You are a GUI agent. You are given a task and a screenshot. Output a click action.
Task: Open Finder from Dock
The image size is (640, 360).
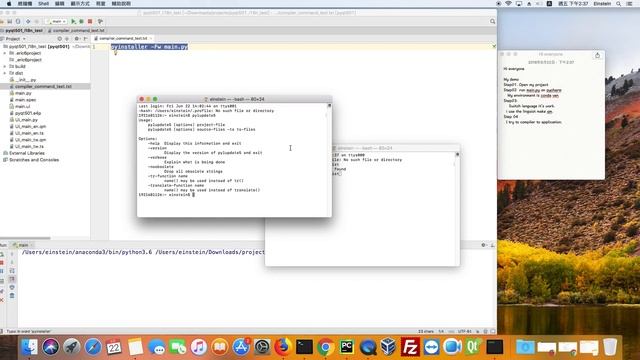(x=29, y=347)
